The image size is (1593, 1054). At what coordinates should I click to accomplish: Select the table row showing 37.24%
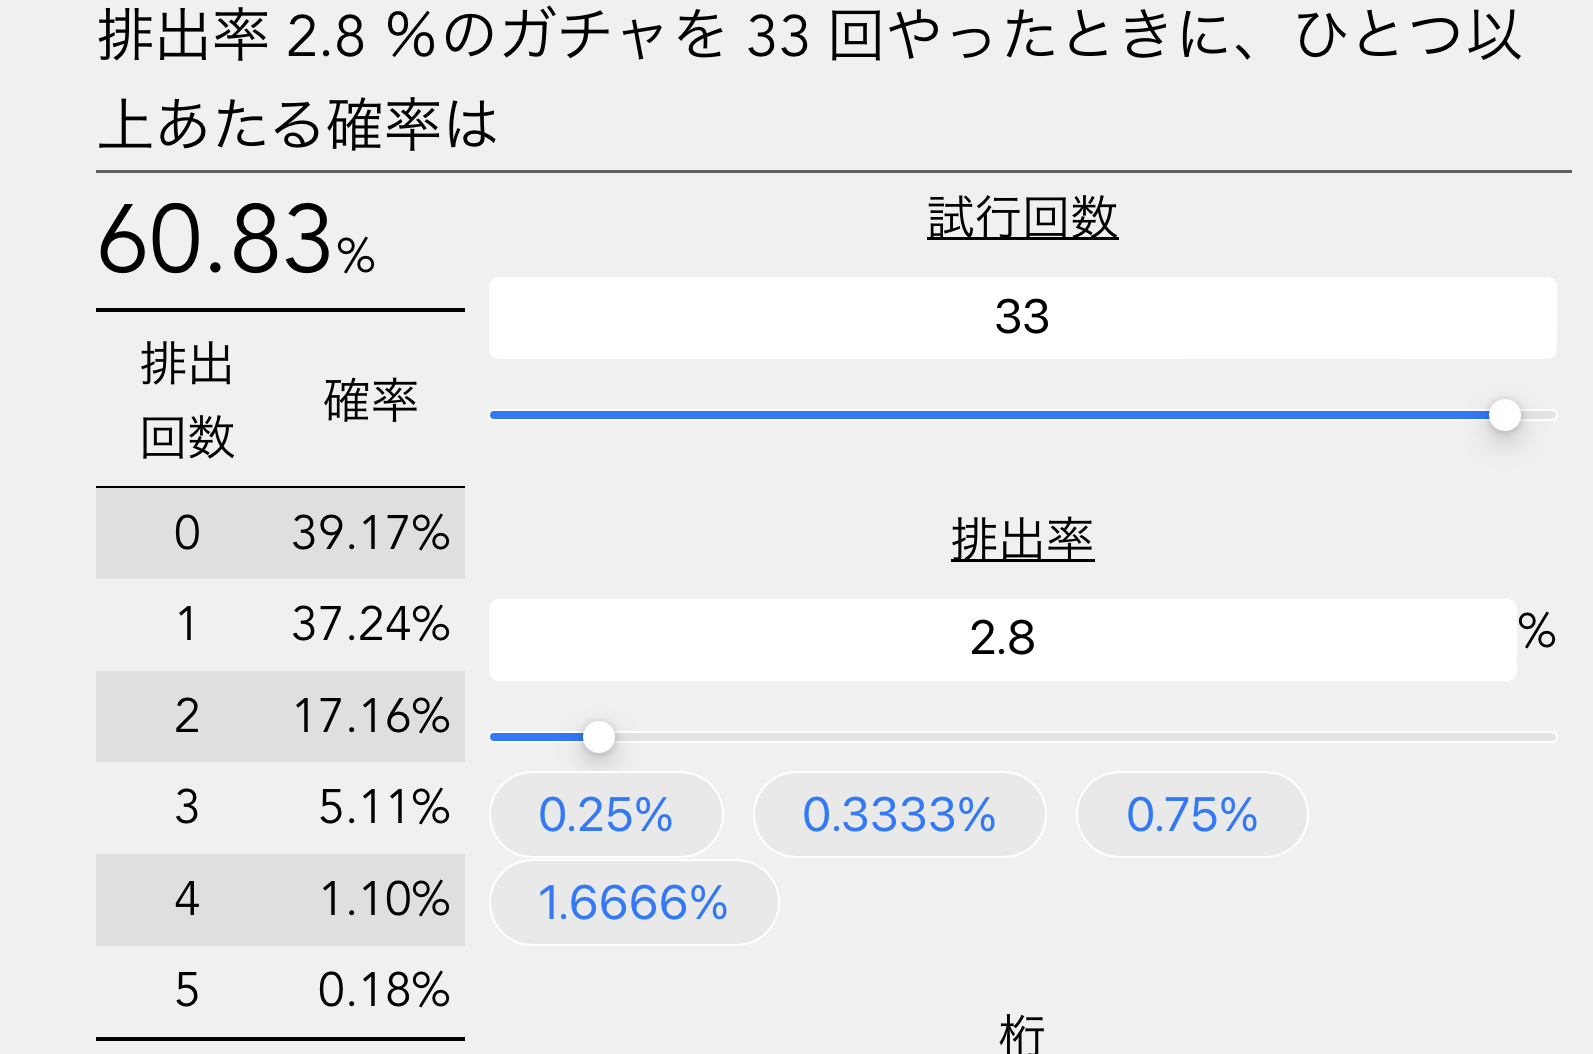pos(280,624)
